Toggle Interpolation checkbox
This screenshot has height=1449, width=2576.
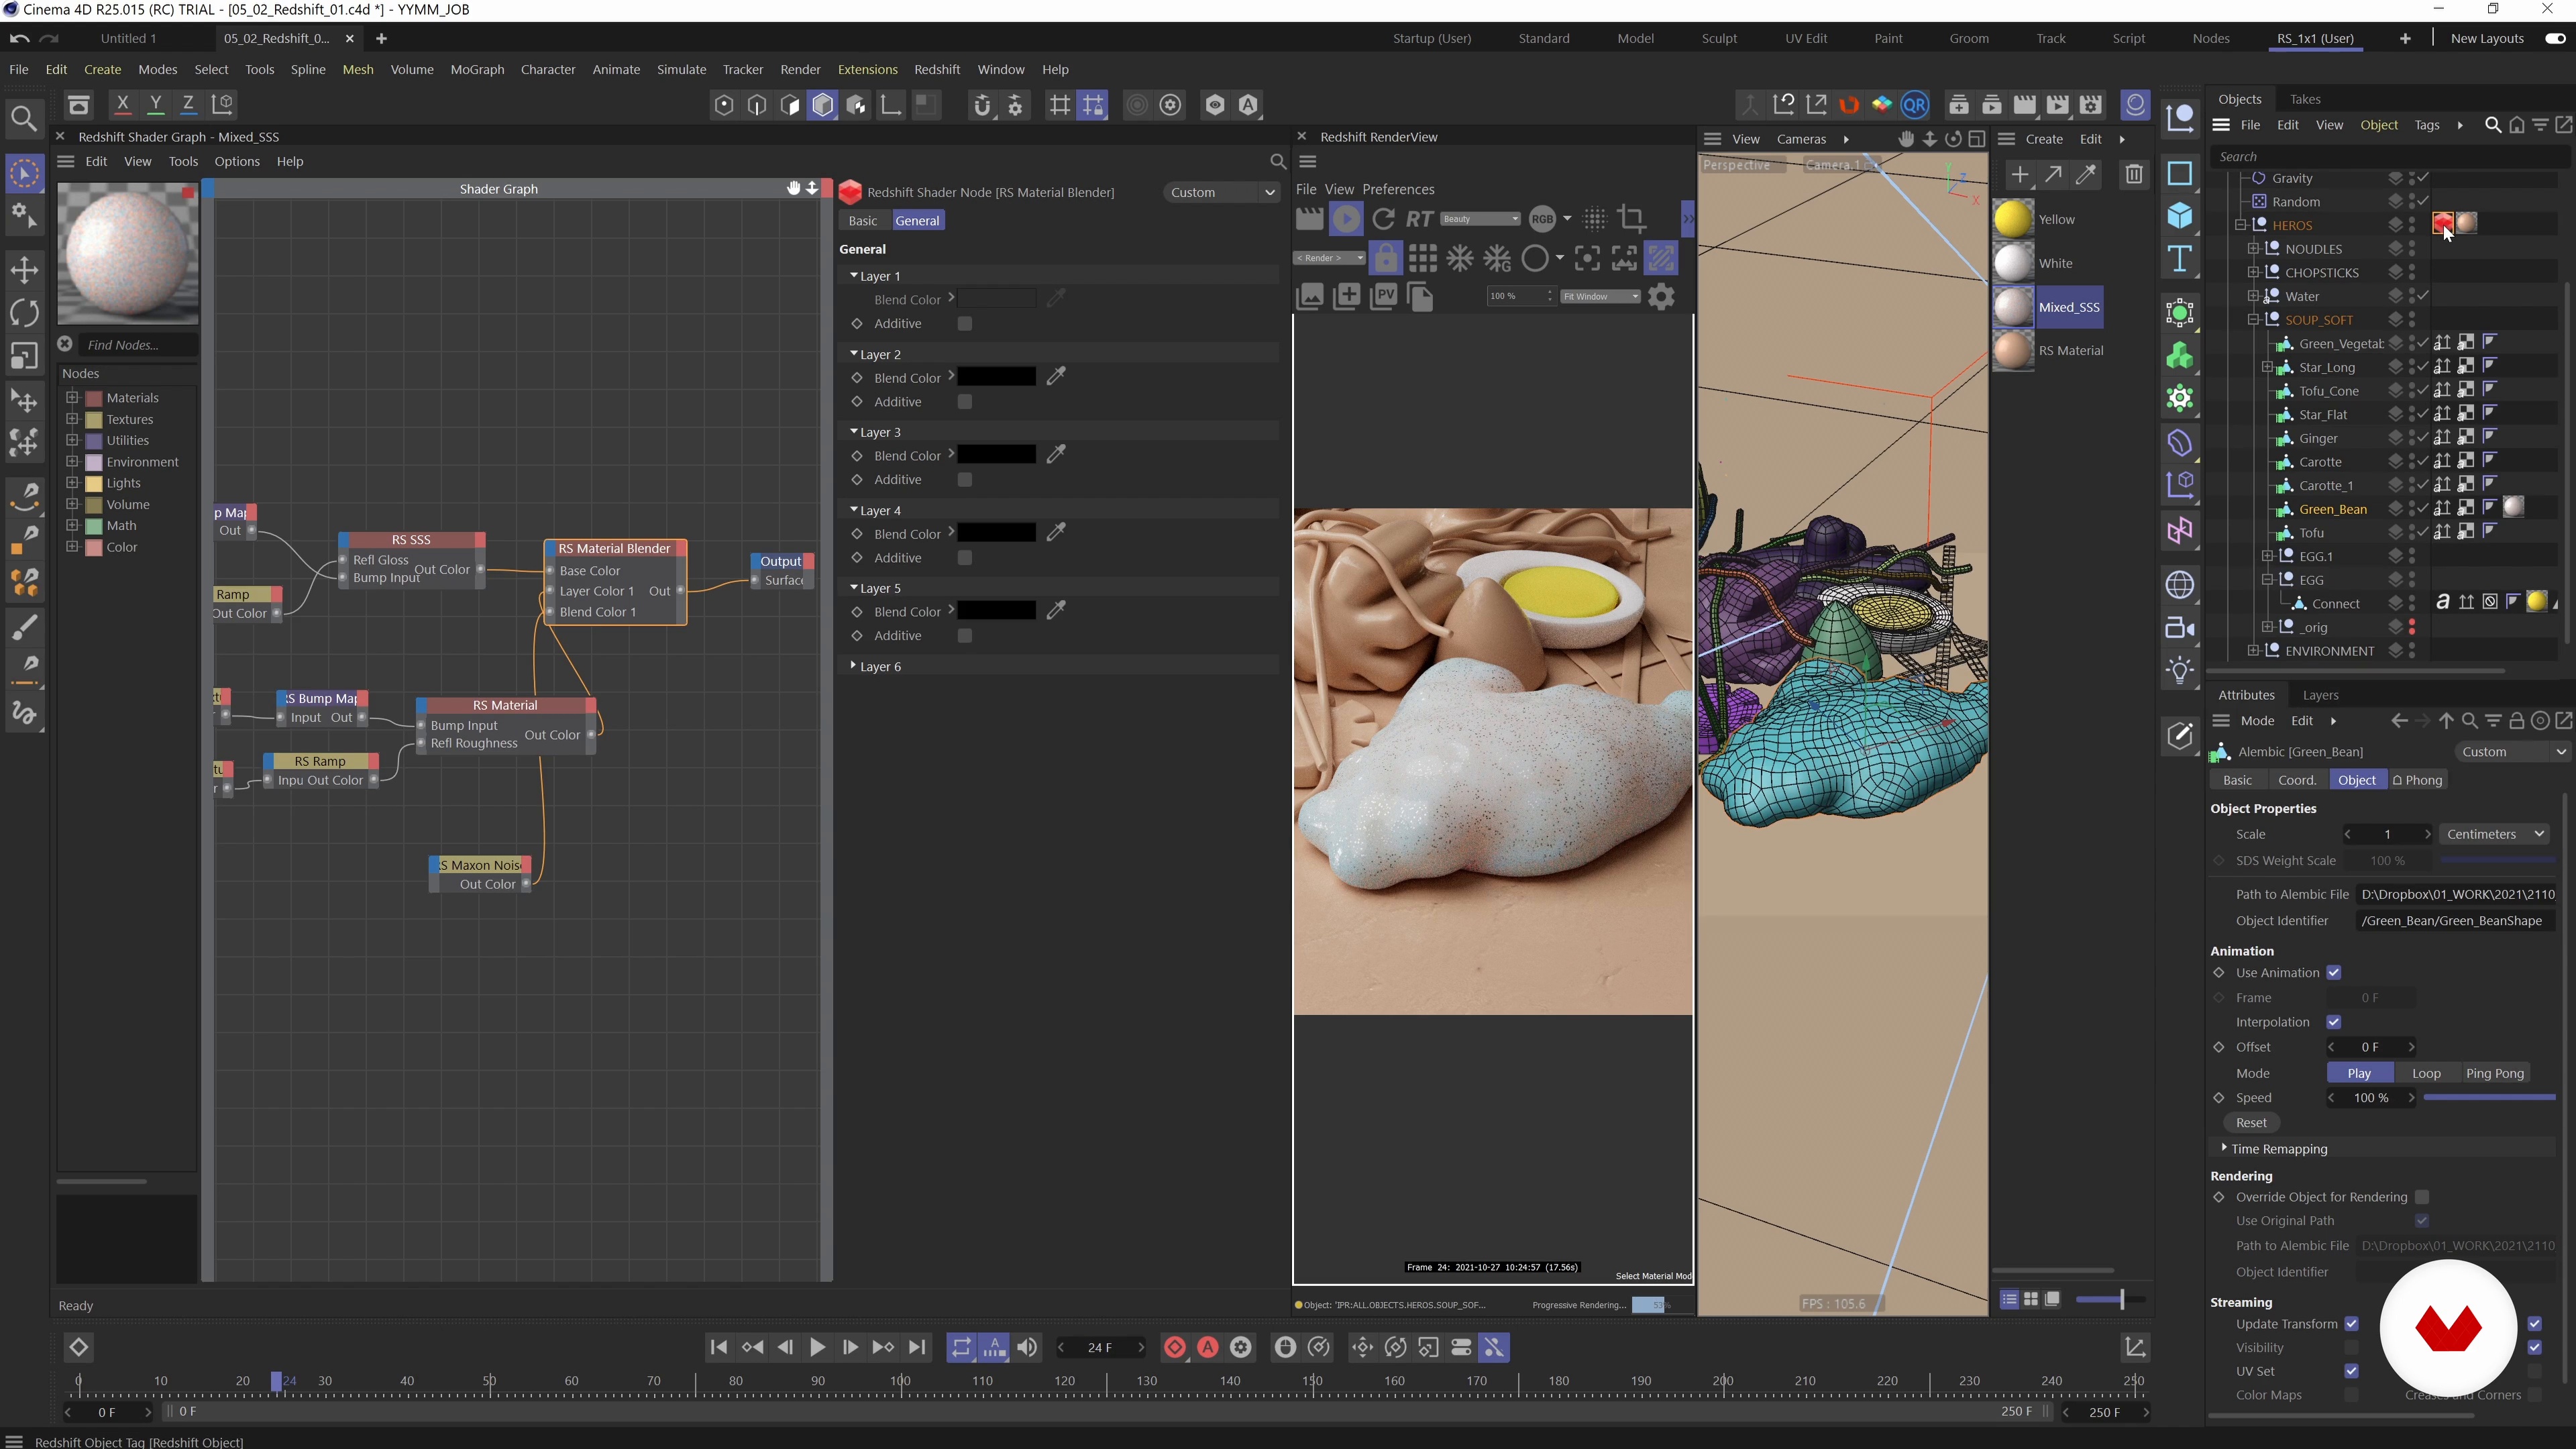point(2334,1022)
